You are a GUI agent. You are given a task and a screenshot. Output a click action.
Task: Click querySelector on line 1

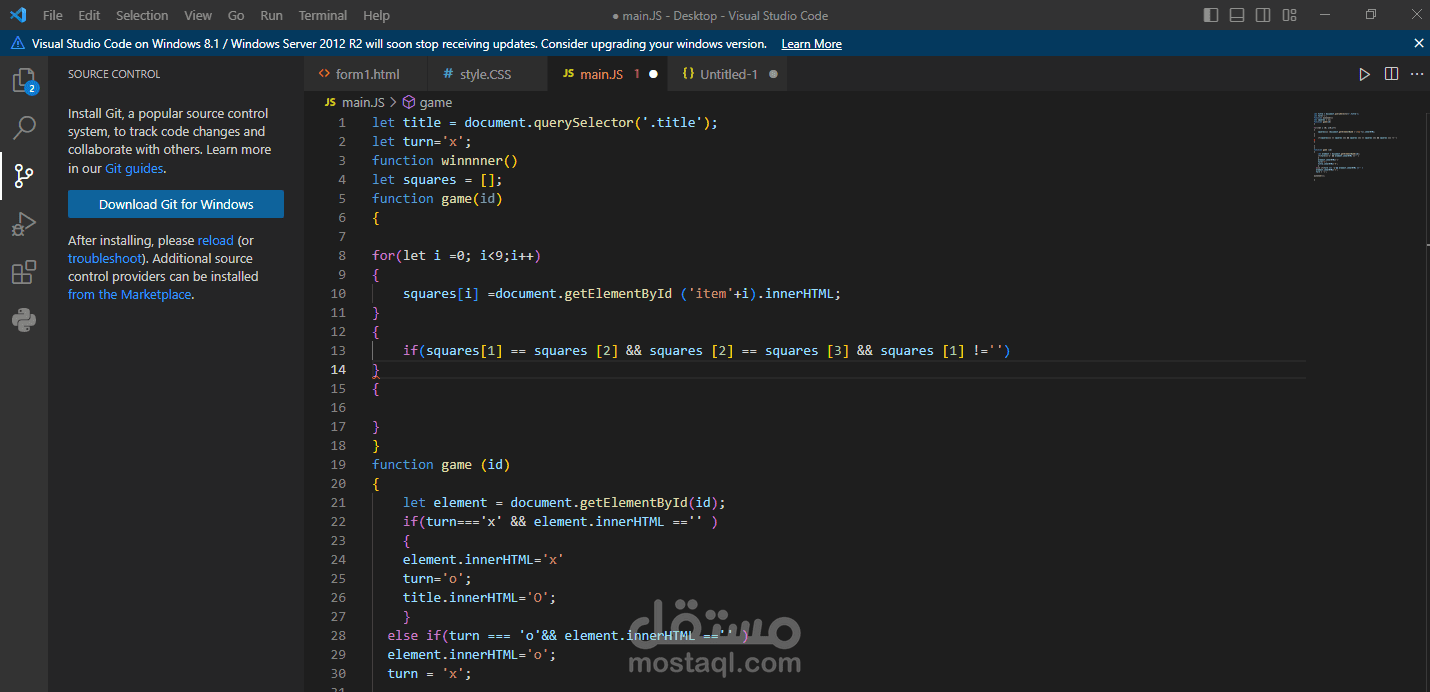[583, 122]
